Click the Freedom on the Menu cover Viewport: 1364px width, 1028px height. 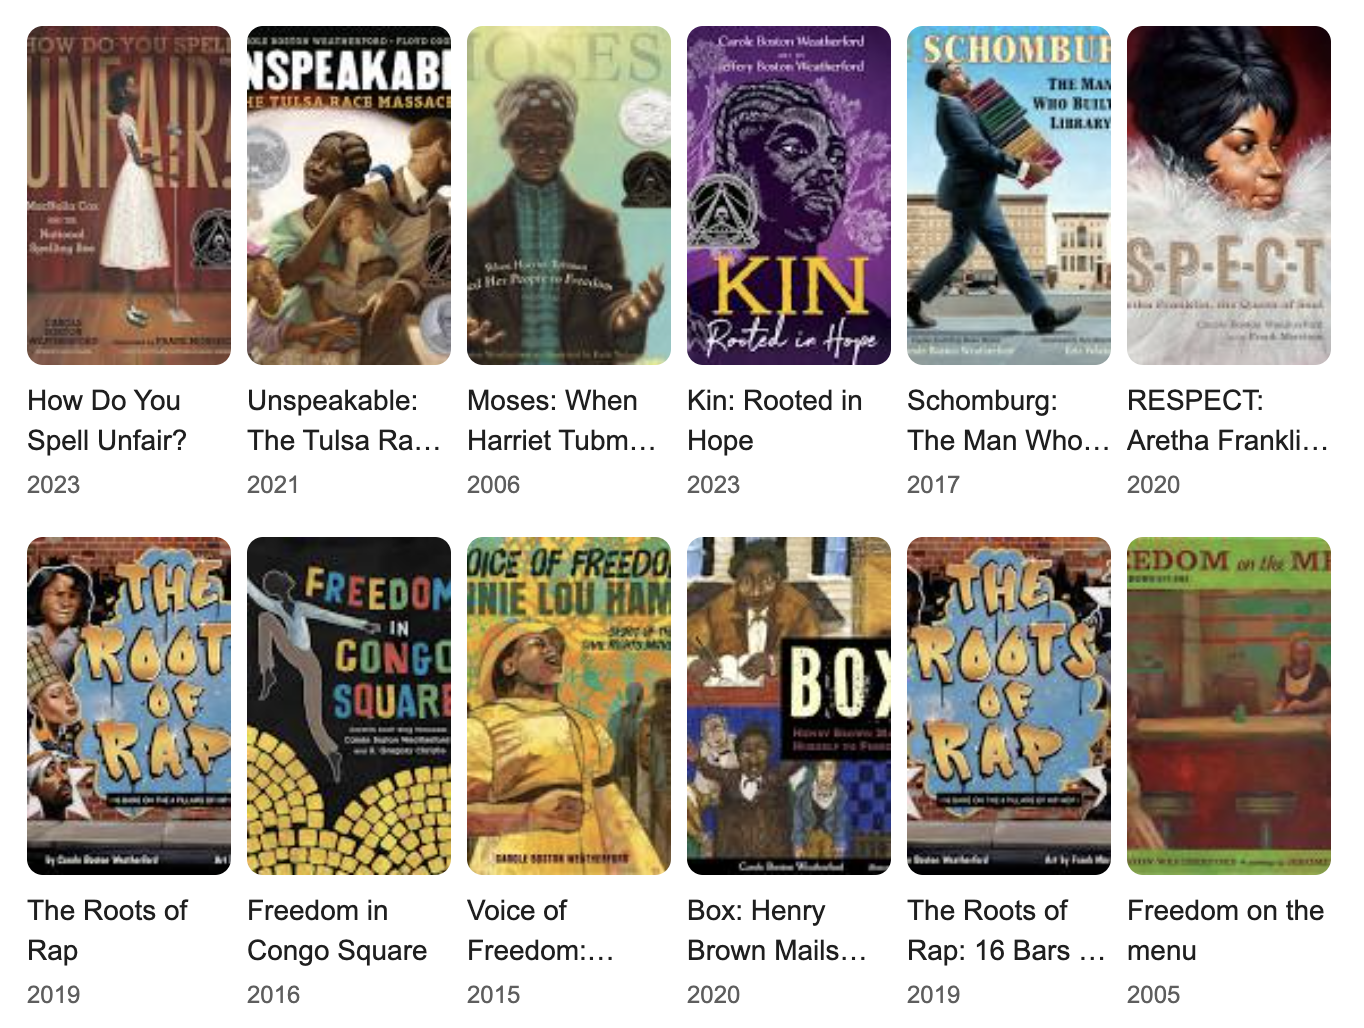click(1229, 705)
